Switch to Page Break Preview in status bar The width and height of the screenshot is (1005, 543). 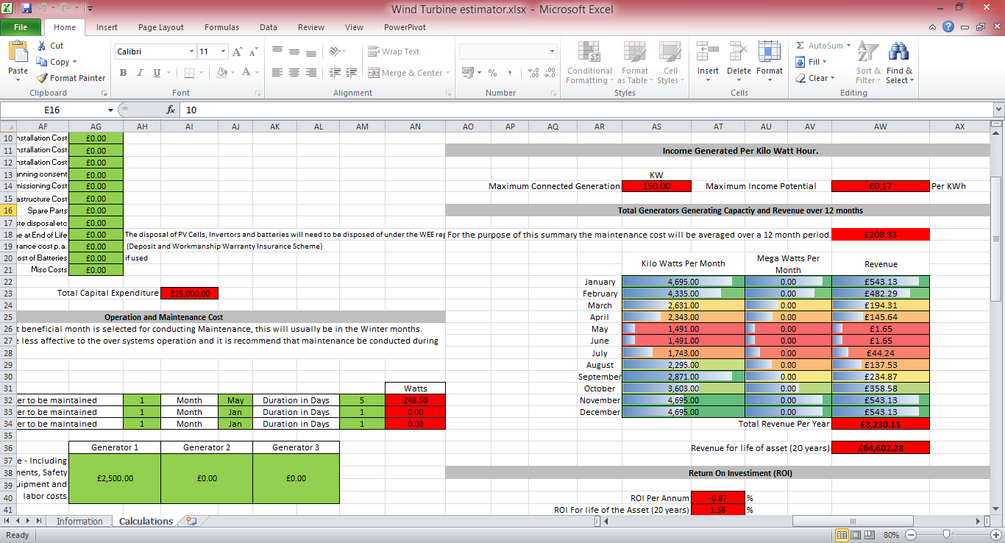869,535
